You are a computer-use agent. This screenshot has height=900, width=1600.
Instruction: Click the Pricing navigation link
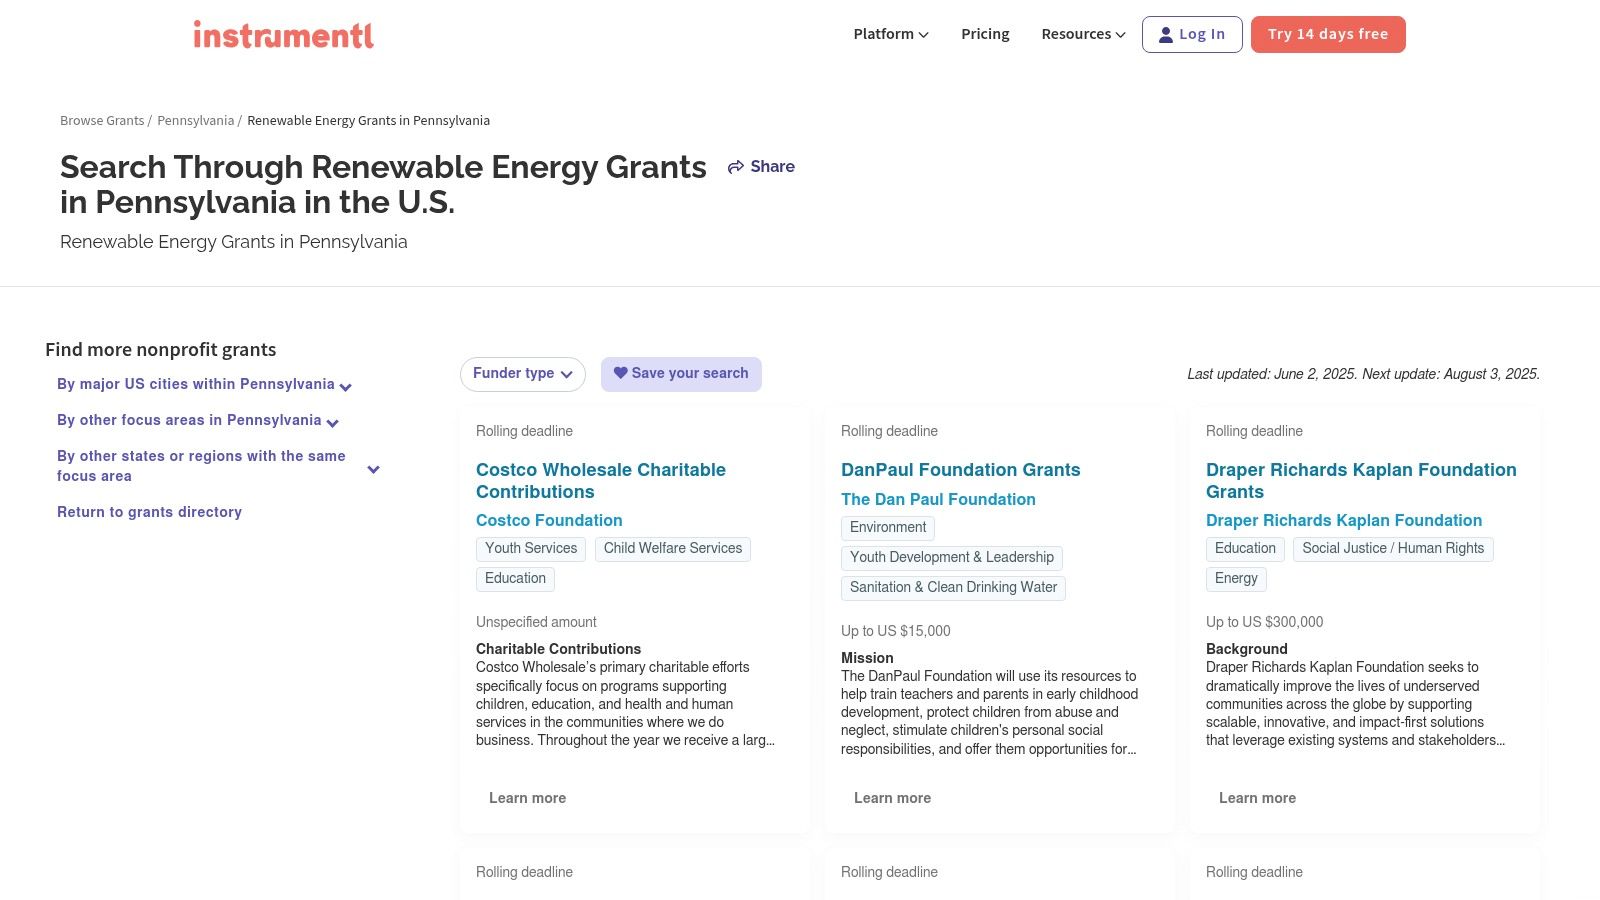[x=985, y=33]
